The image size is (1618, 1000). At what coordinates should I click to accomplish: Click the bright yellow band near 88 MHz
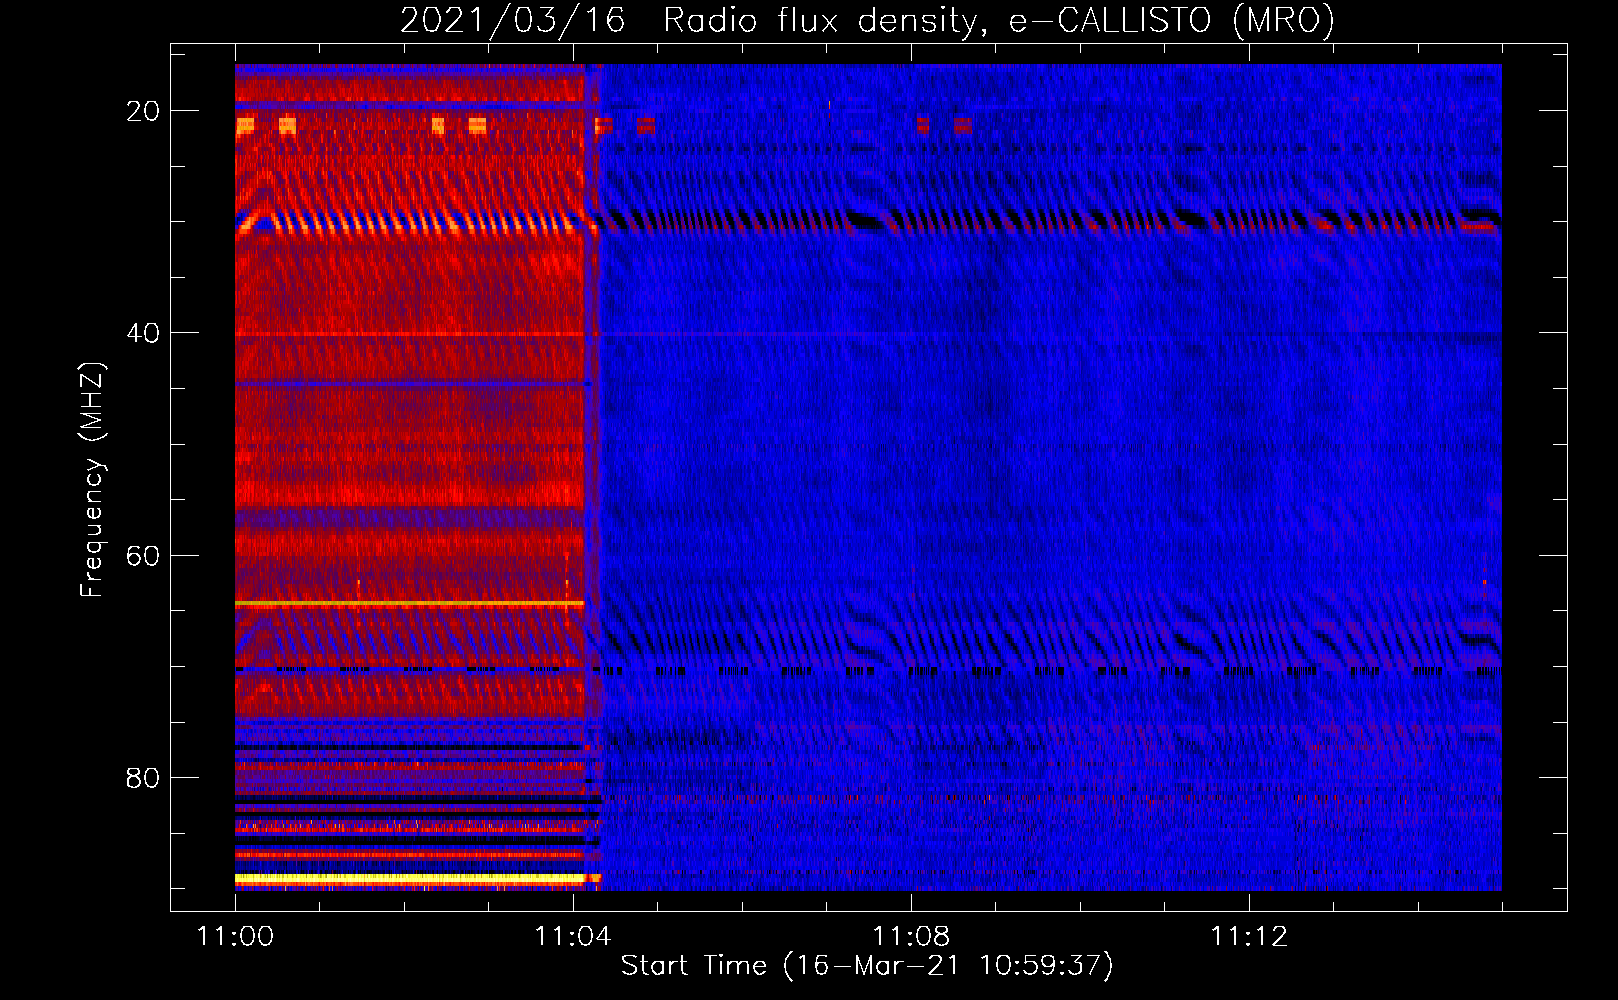[x=410, y=878]
